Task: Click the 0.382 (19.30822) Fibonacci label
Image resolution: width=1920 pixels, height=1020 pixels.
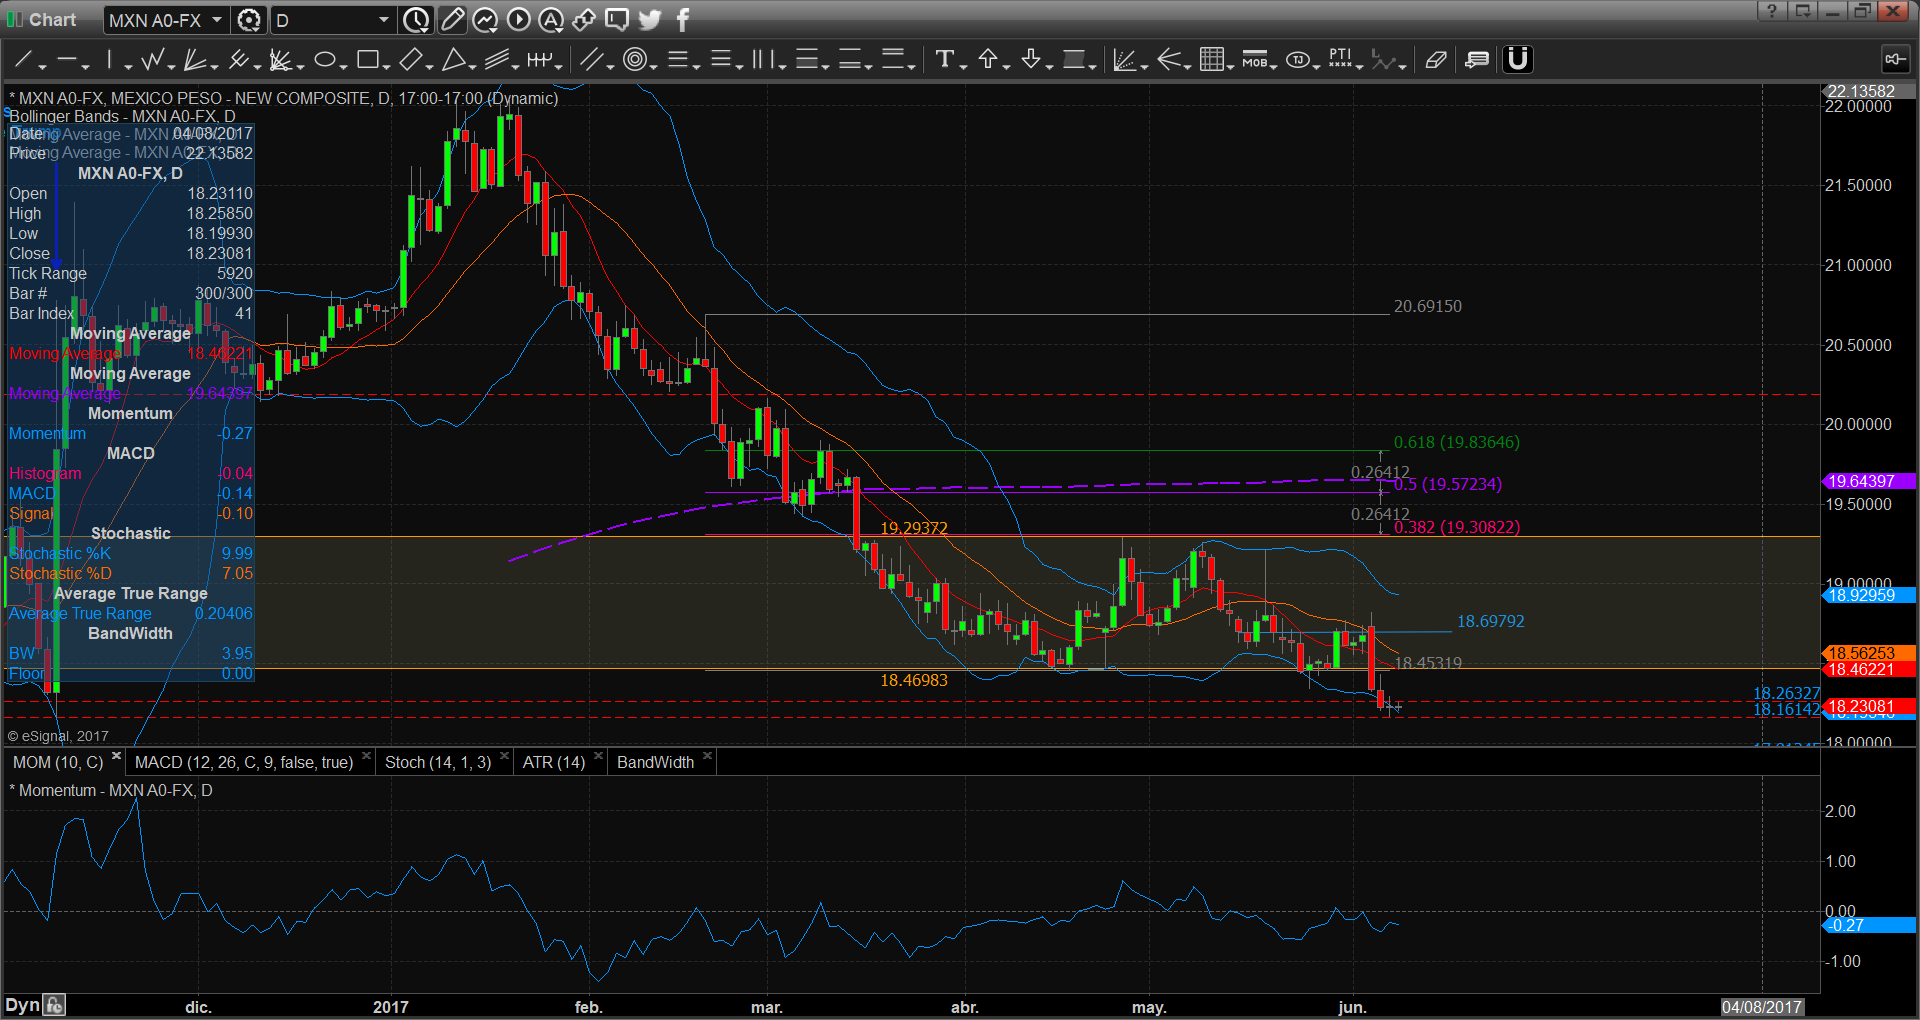Action: pos(1457,527)
